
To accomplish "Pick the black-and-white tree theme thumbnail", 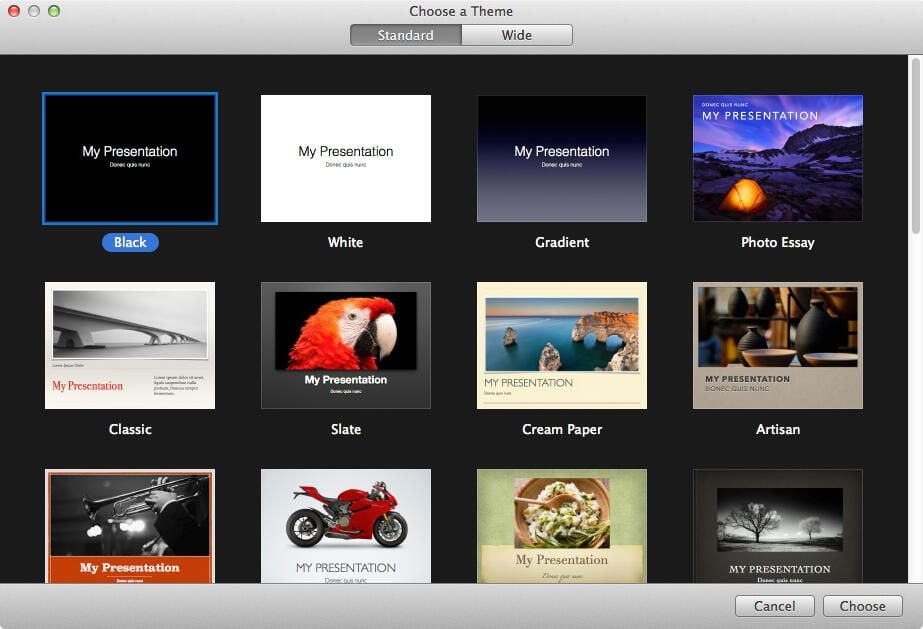I will coord(778,526).
